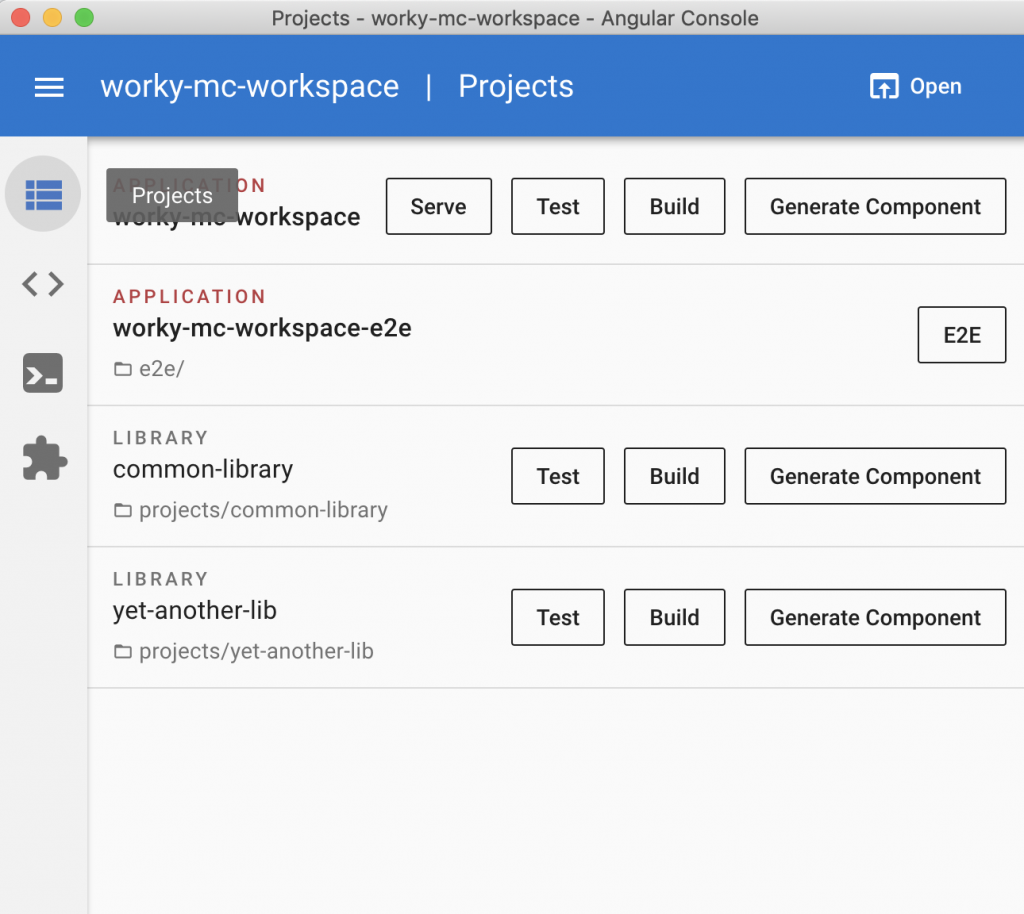
Task: Run Test for worky-mc-workspace application
Action: pyautogui.click(x=557, y=207)
